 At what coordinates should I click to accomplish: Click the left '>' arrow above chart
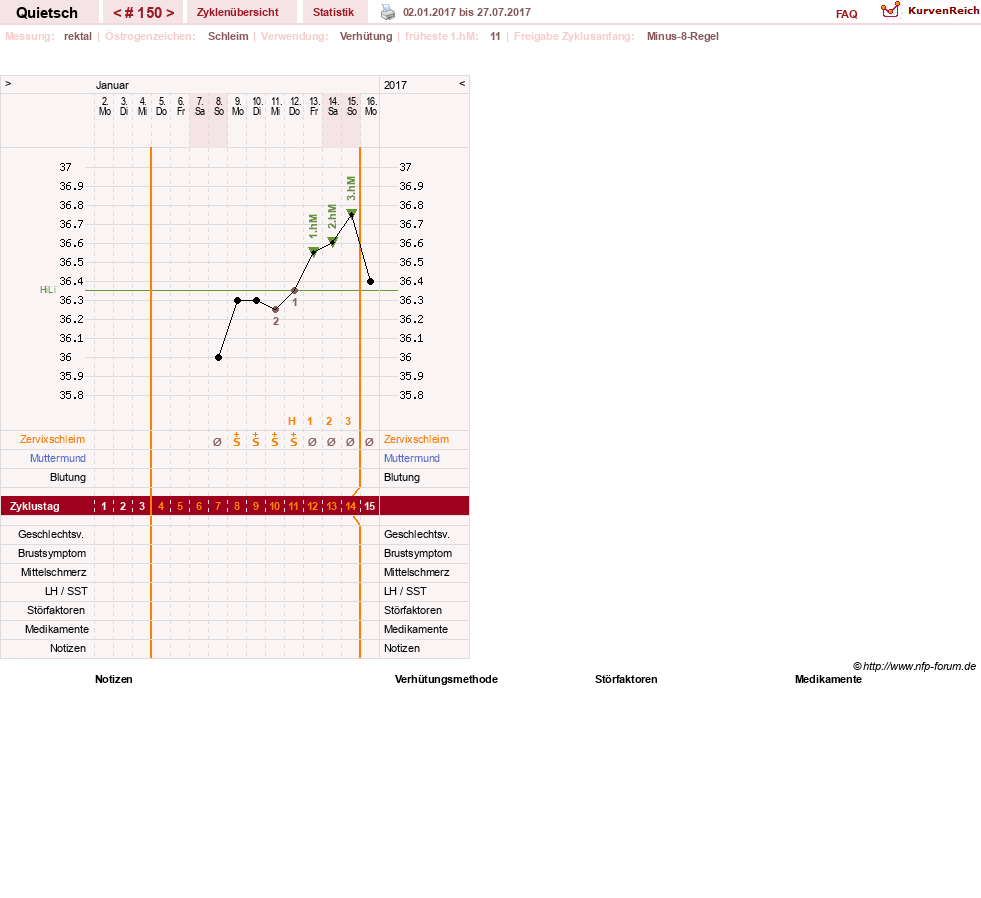pyautogui.click(x=8, y=83)
